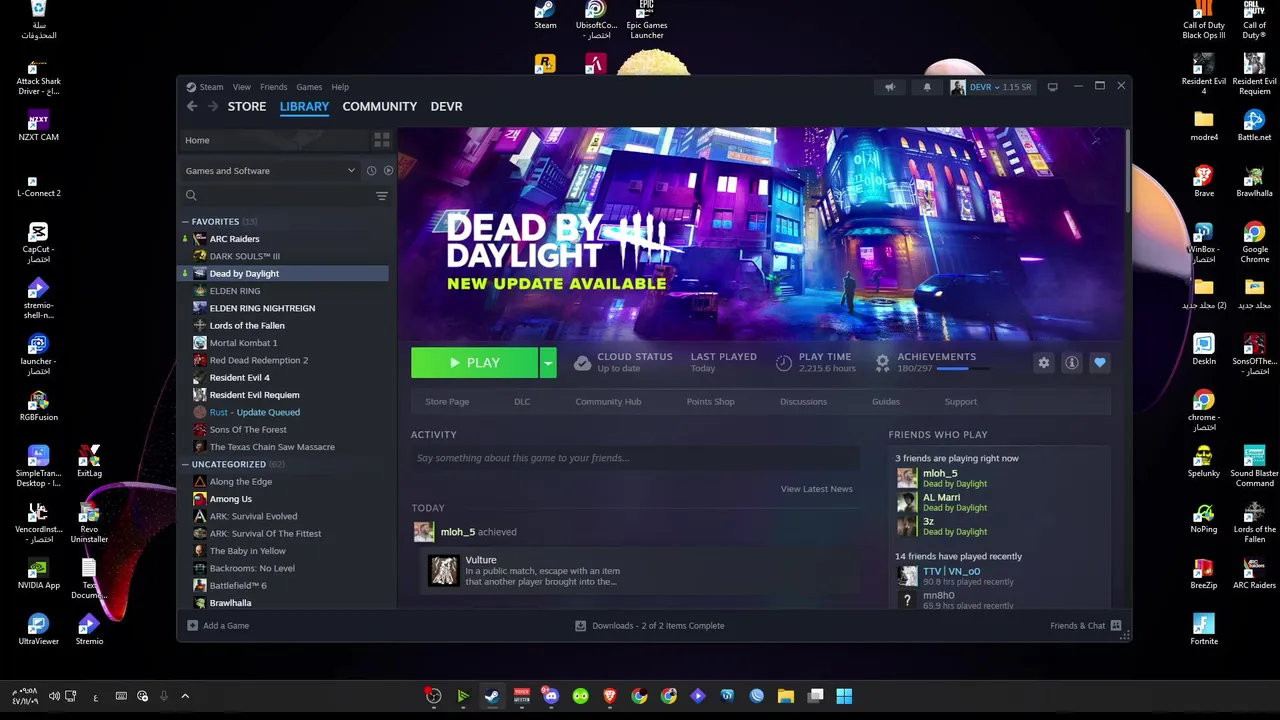The width and height of the screenshot is (1280, 720).
Task: Switch library to grid collections view
Action: (x=381, y=140)
